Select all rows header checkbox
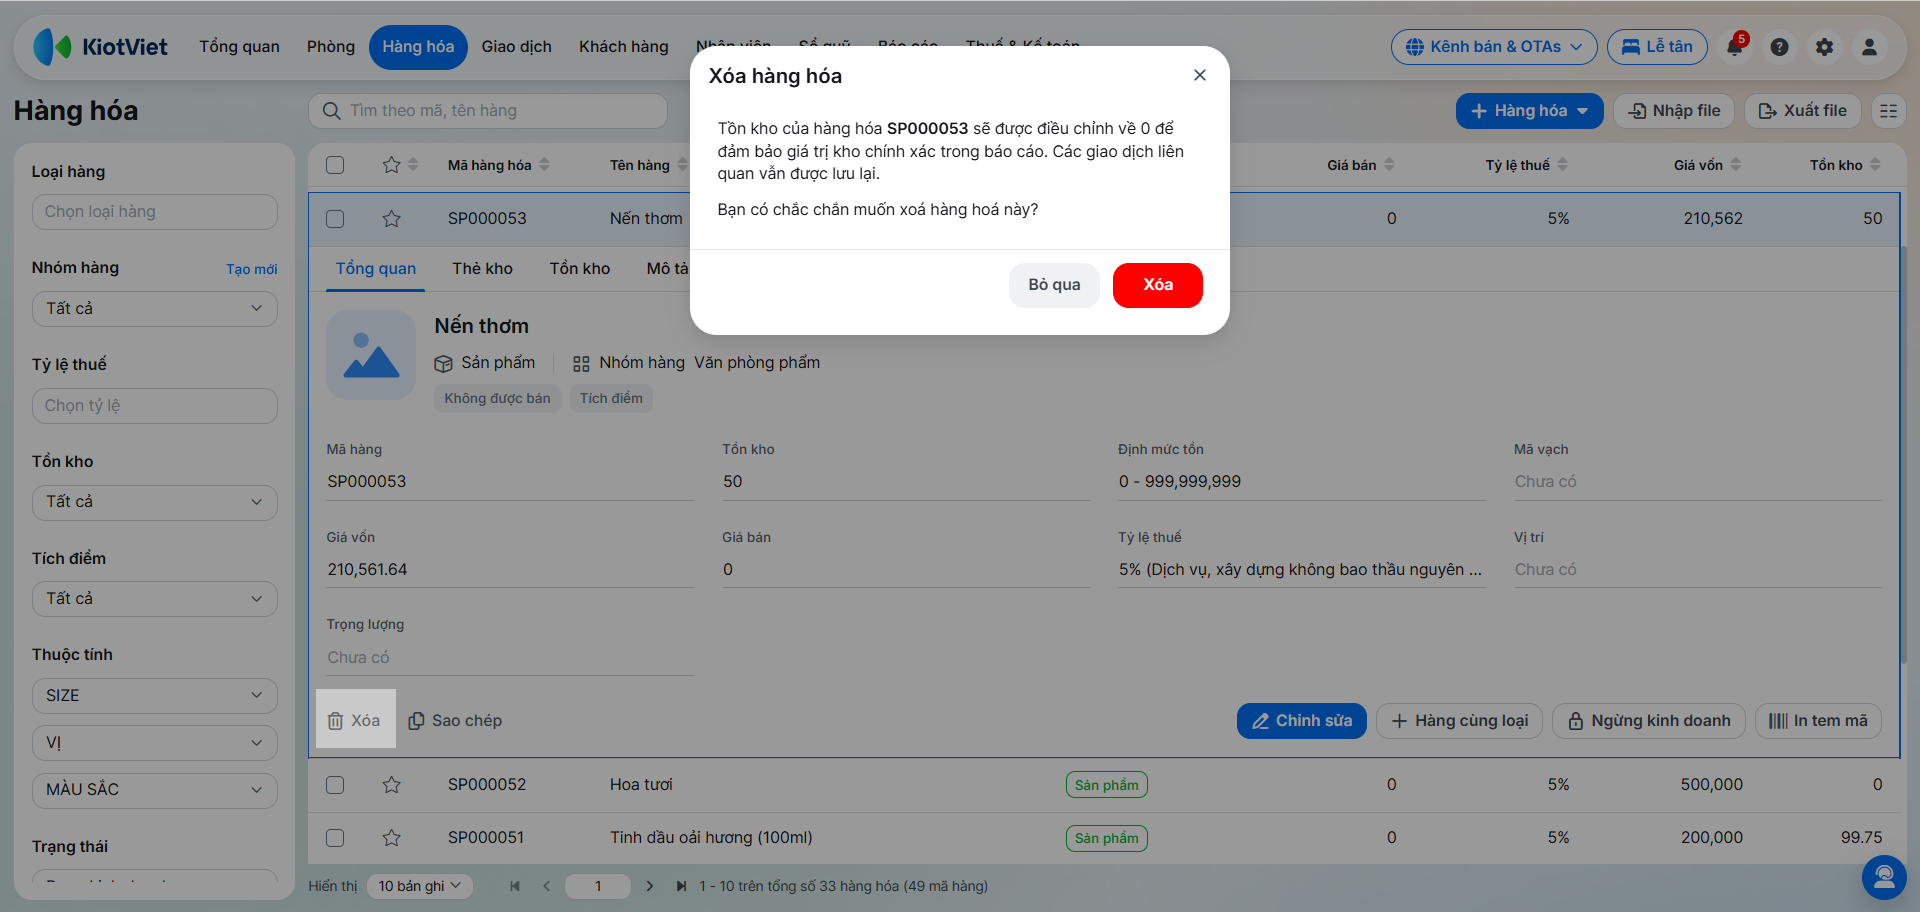This screenshot has width=1920, height=912. (335, 165)
